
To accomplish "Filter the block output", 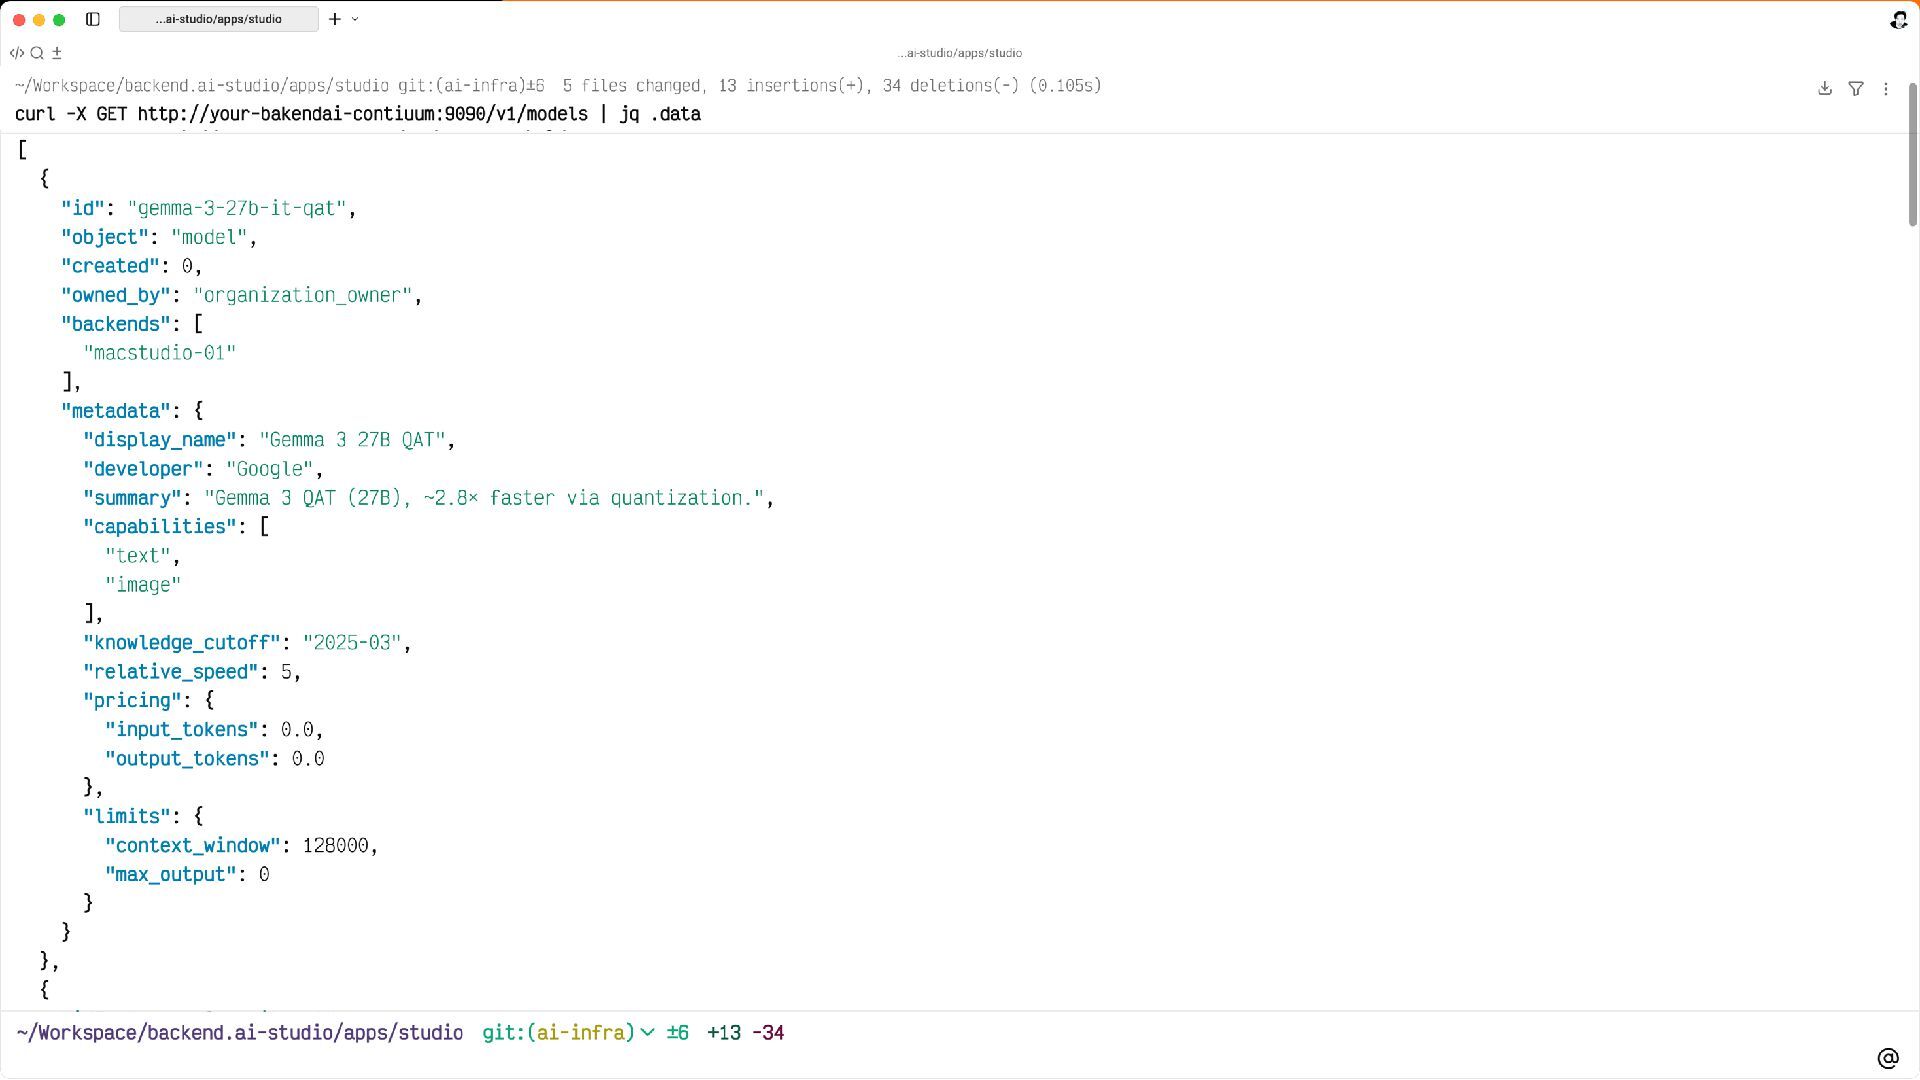I will pyautogui.click(x=1856, y=88).
